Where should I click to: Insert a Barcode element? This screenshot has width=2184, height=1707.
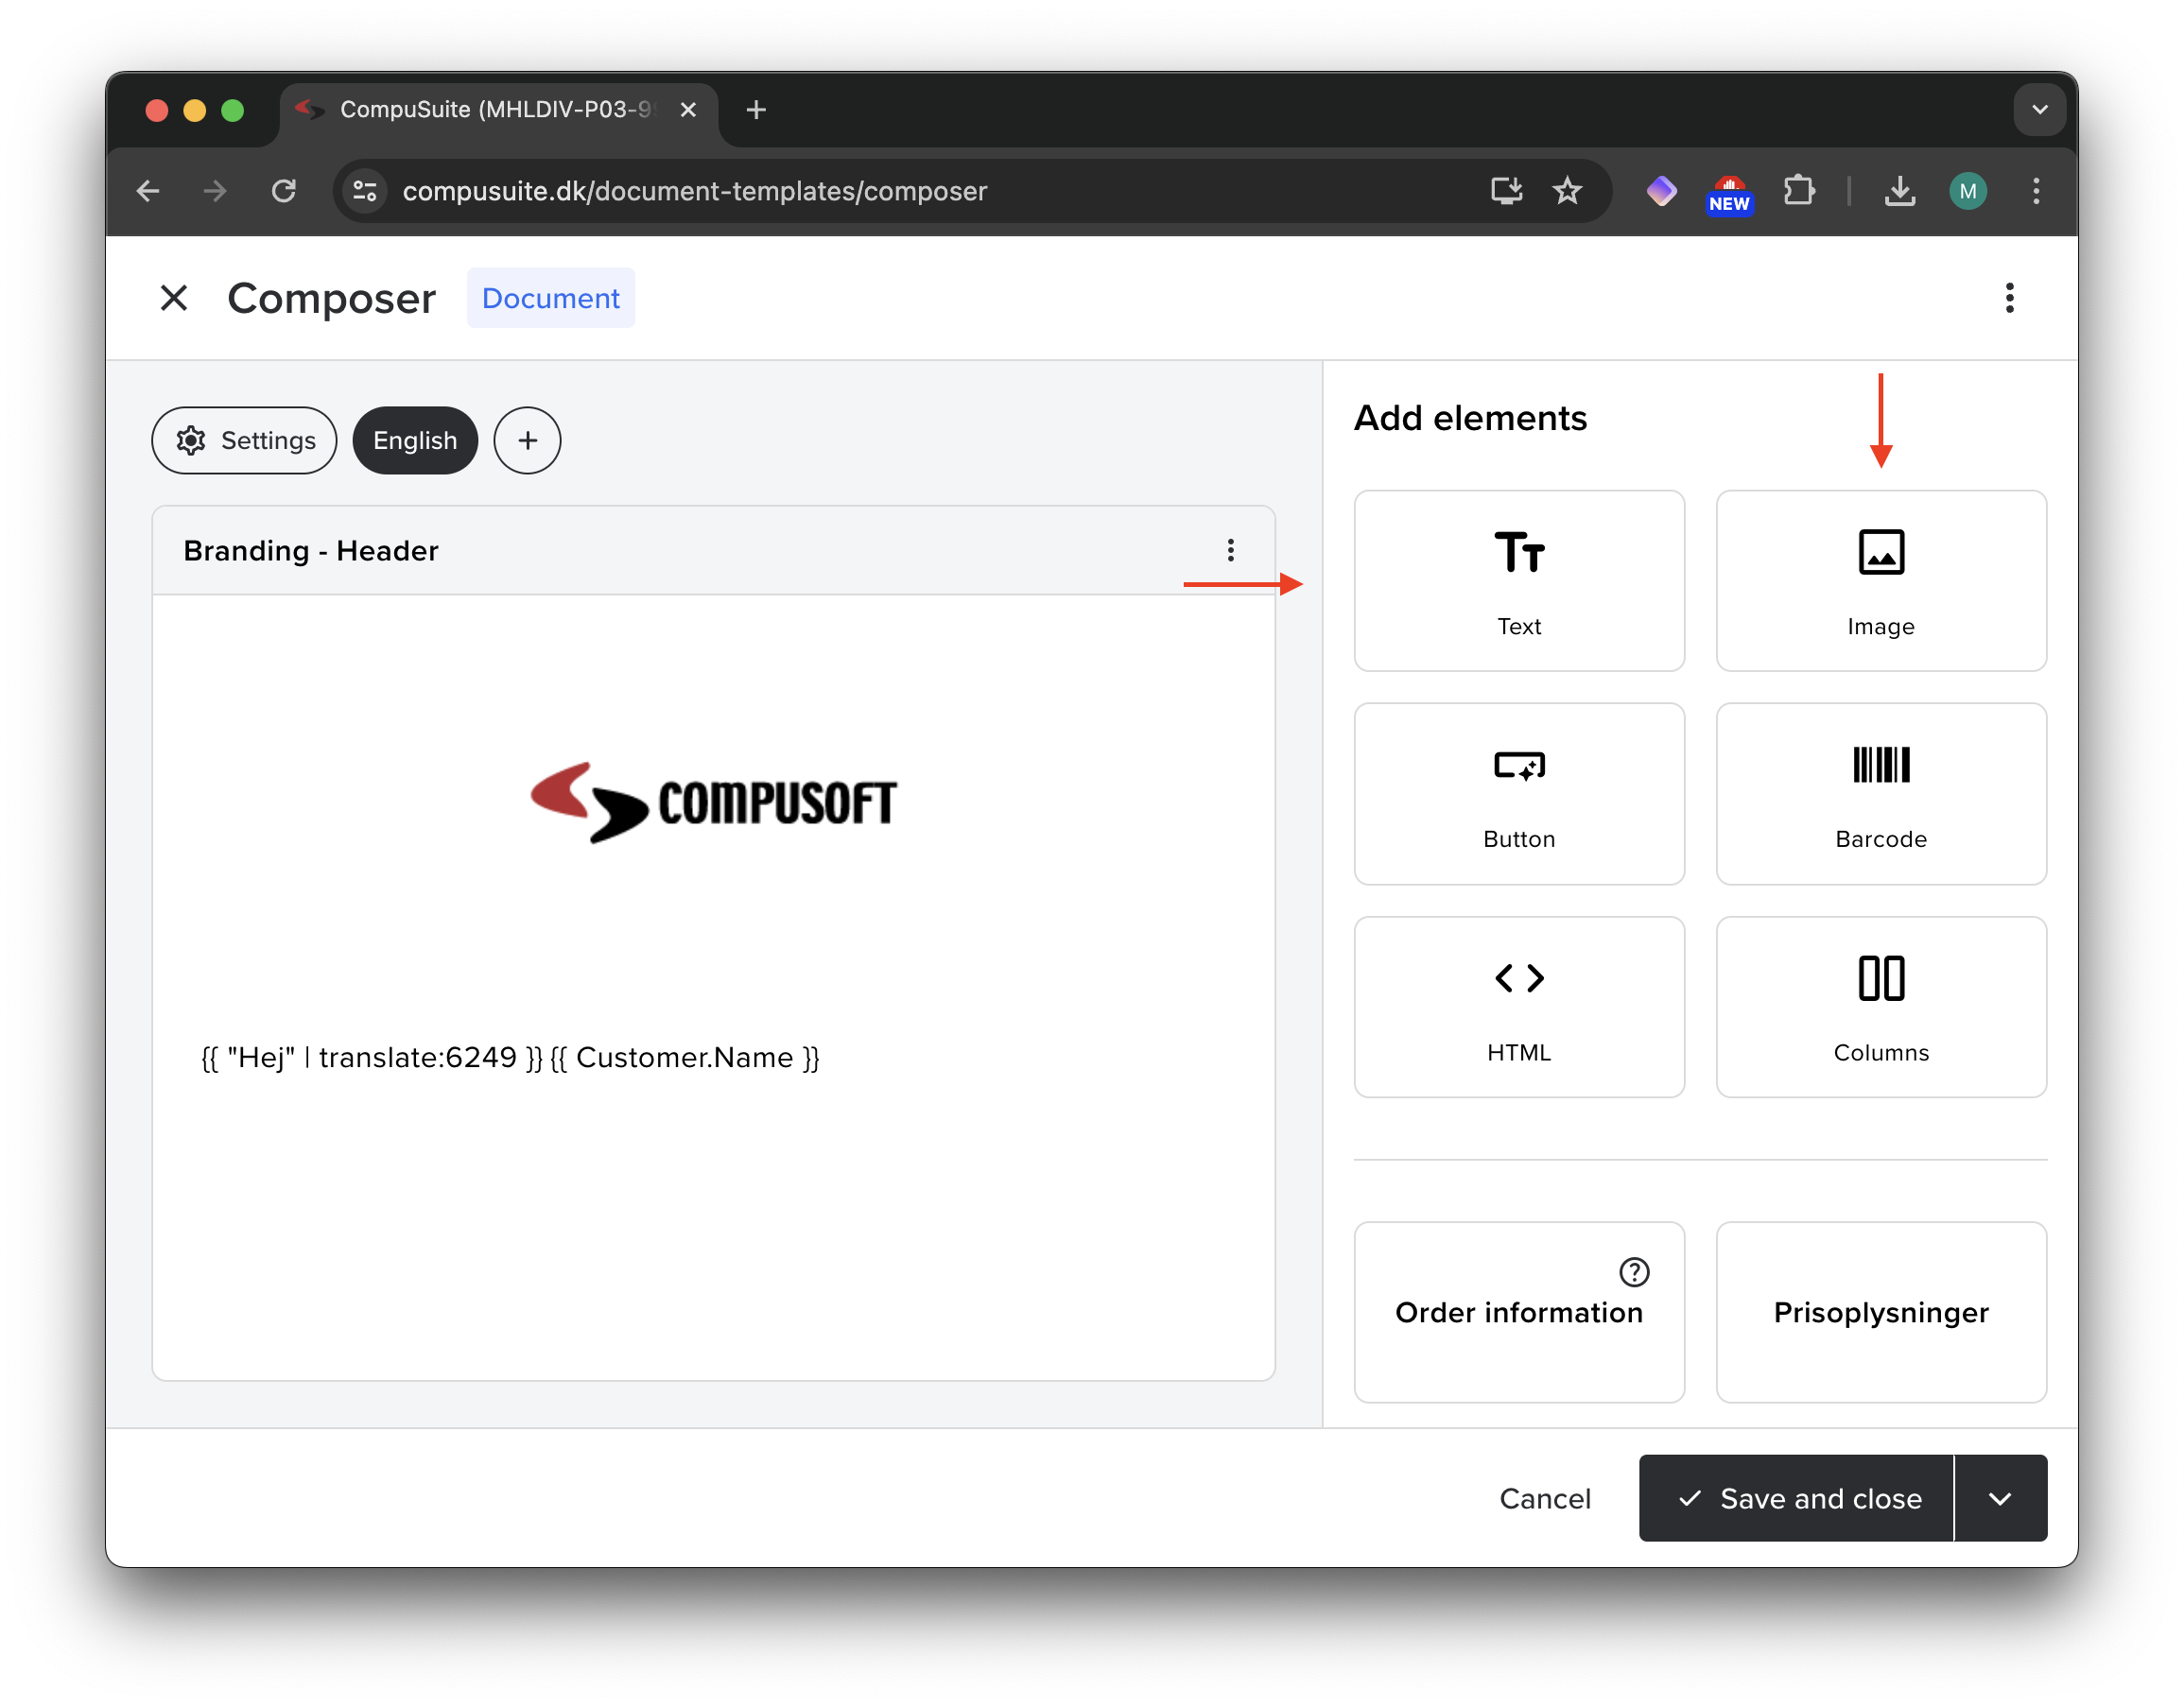point(1880,793)
